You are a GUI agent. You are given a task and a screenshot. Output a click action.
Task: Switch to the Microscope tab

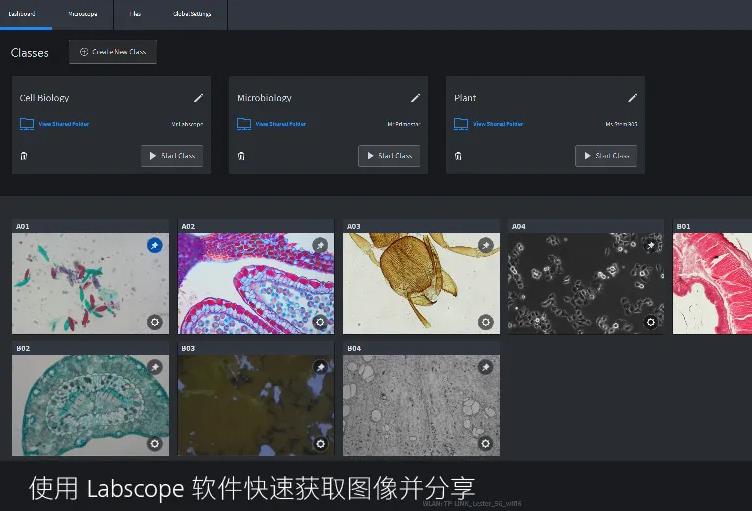[83, 14]
